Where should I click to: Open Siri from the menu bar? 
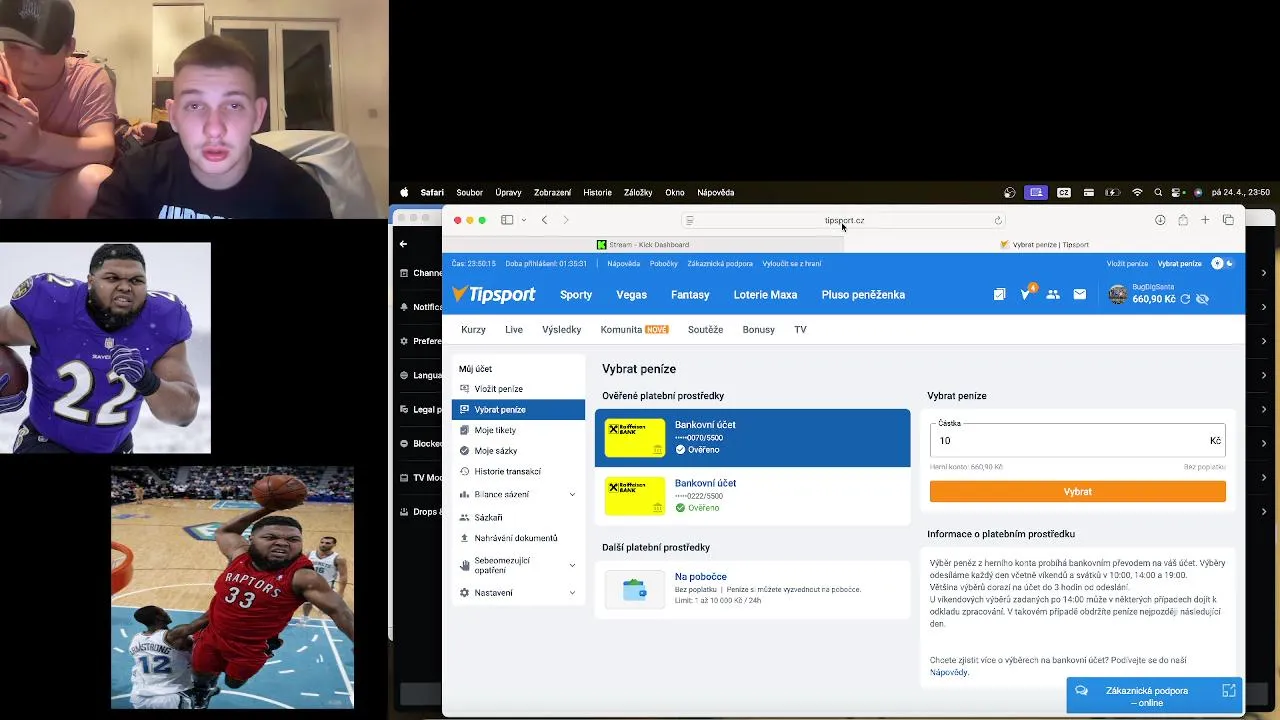1198,192
